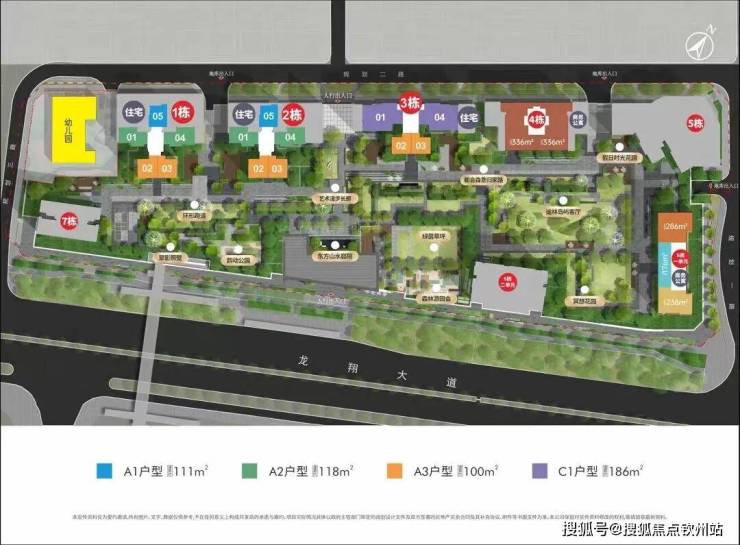Select green unit 04 in 2栋
Image resolution: width=740 pixels, height=545 pixels.
coord(291,137)
